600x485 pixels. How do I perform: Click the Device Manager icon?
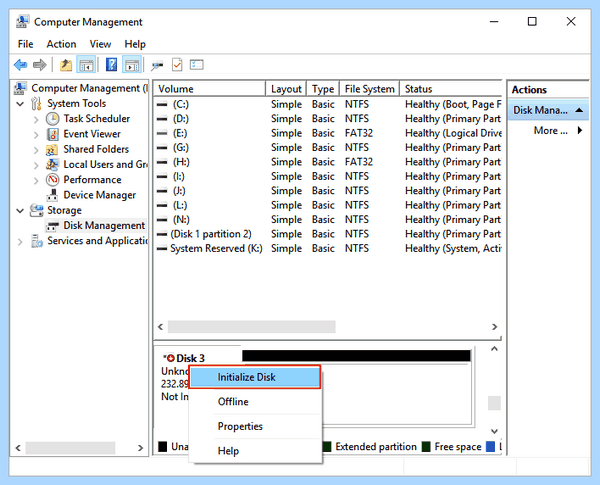pyautogui.click(x=52, y=195)
